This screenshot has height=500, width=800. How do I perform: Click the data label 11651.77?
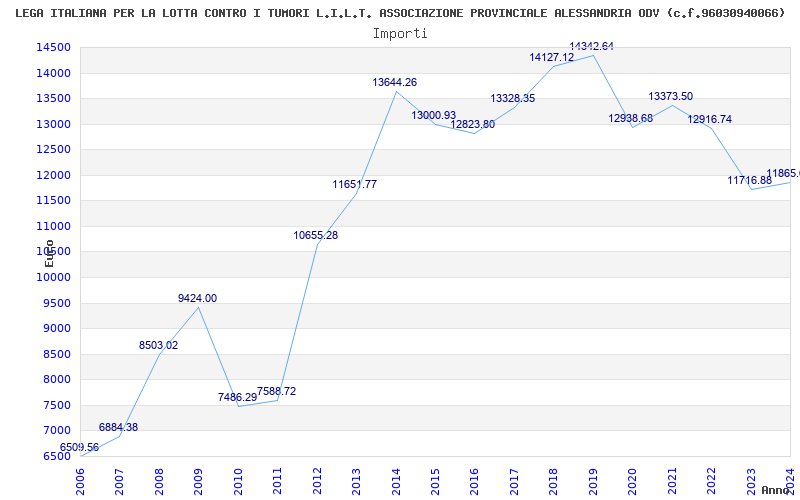pyautogui.click(x=355, y=184)
